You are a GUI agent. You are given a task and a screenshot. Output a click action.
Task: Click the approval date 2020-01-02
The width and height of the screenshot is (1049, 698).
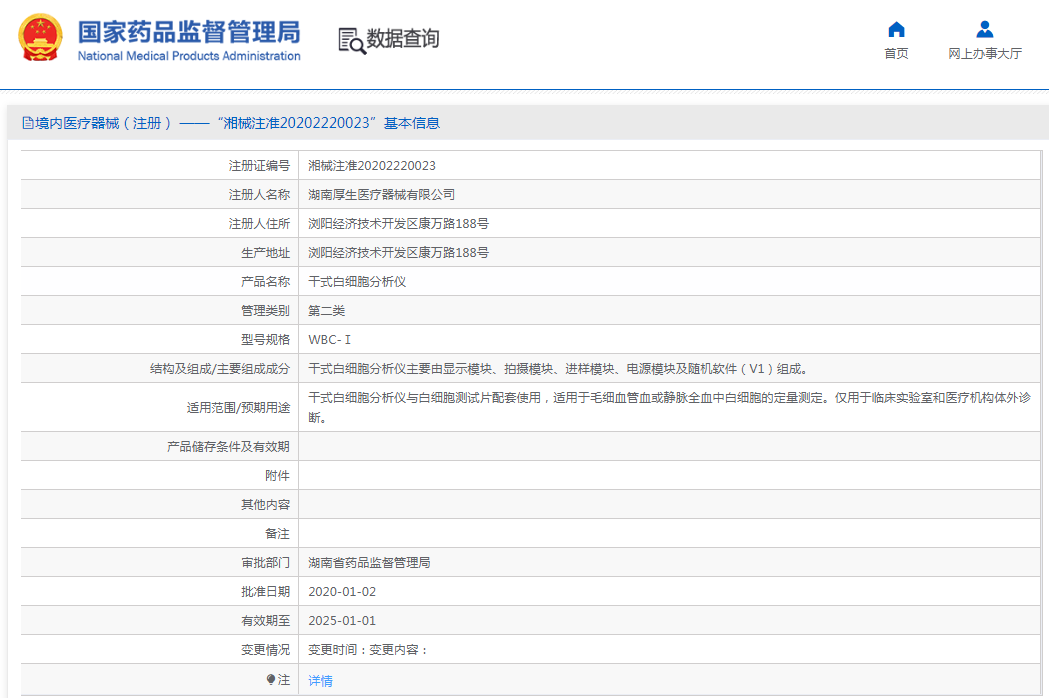pos(342,592)
